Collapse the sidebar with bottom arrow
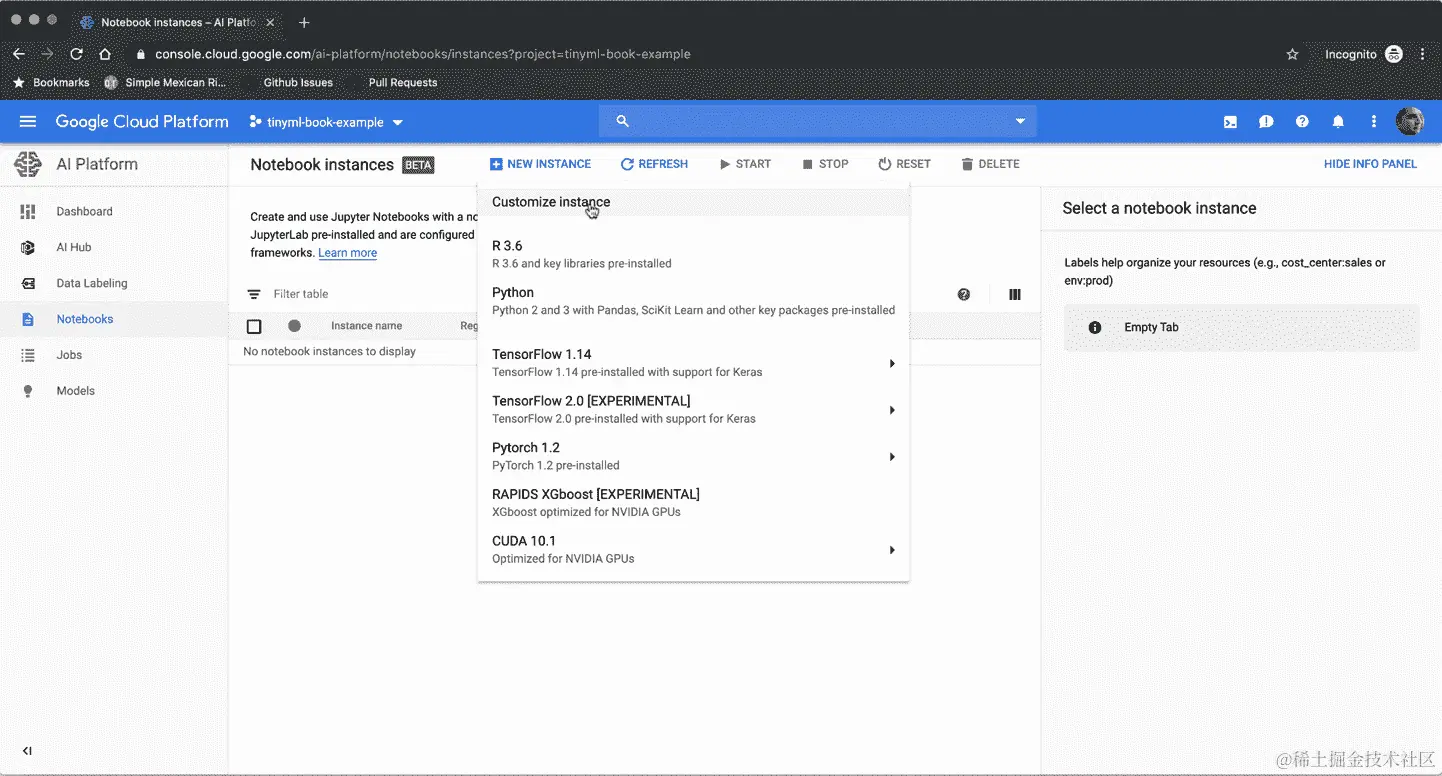1442x776 pixels. [x=27, y=751]
